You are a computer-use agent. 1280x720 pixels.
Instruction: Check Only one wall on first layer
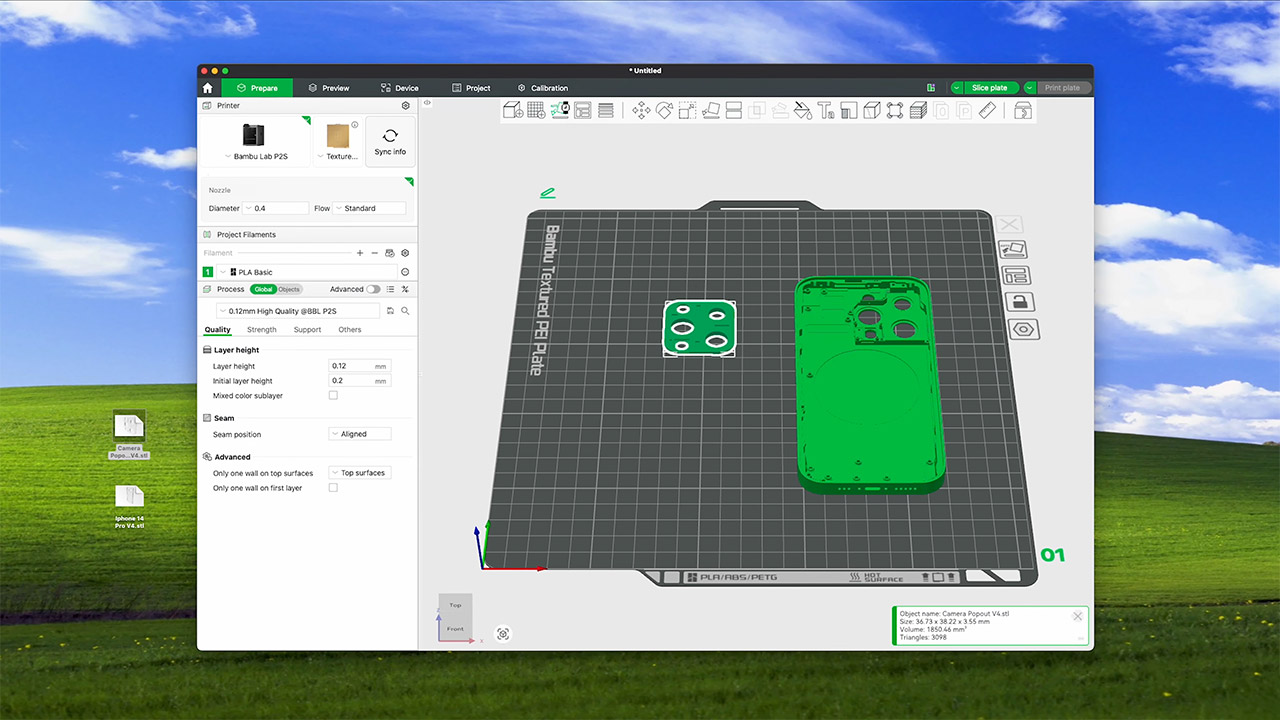[333, 487]
